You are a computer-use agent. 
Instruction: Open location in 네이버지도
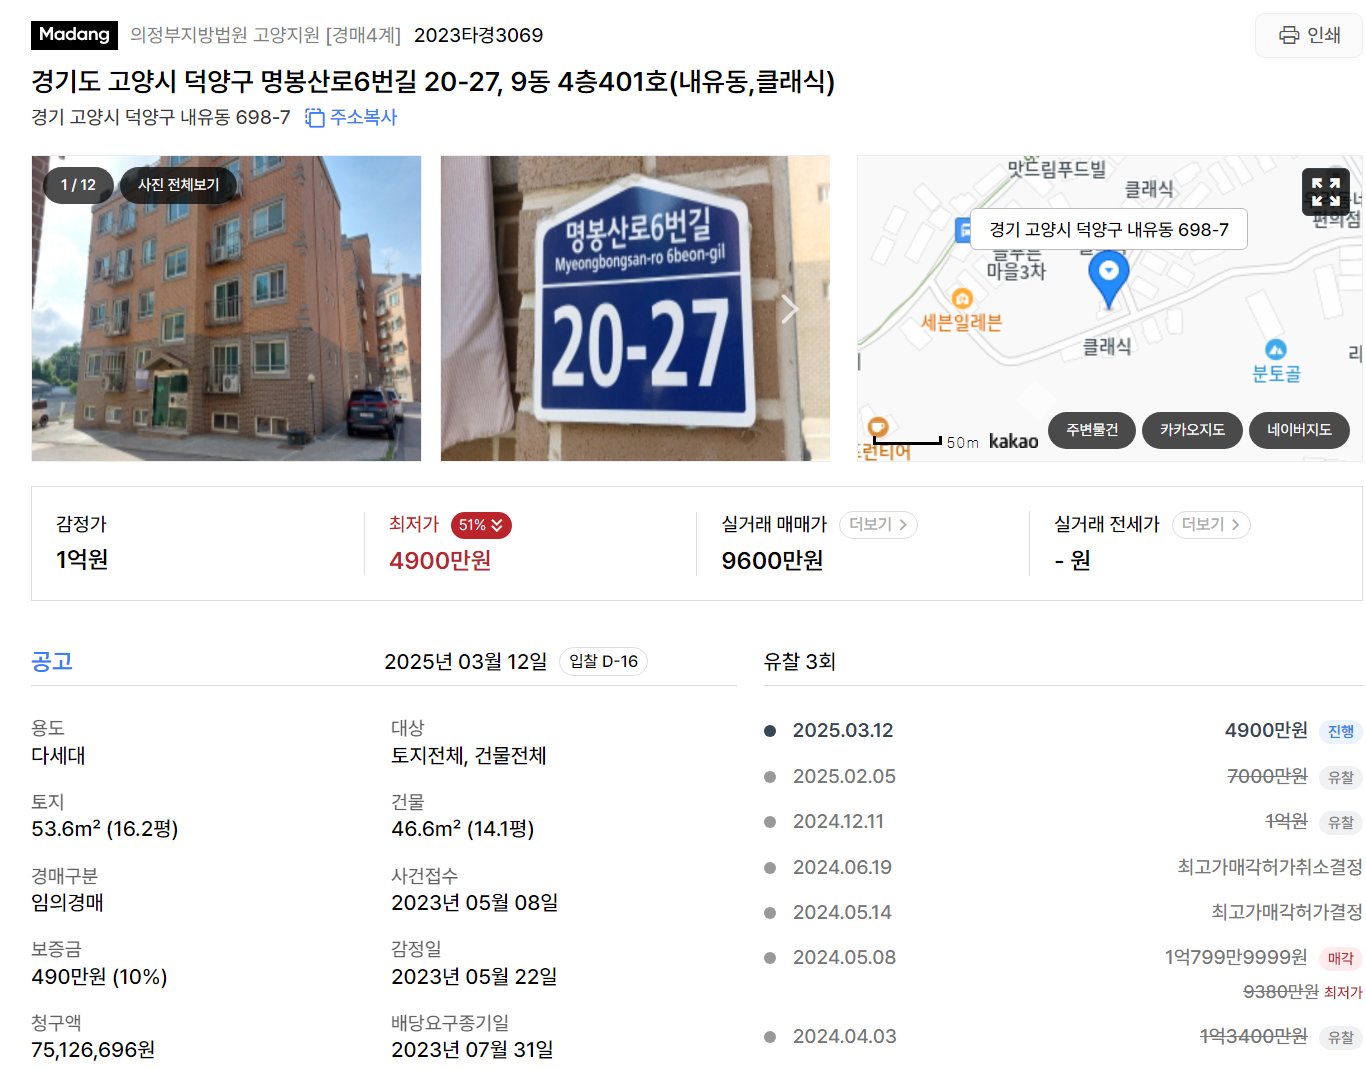1299,430
